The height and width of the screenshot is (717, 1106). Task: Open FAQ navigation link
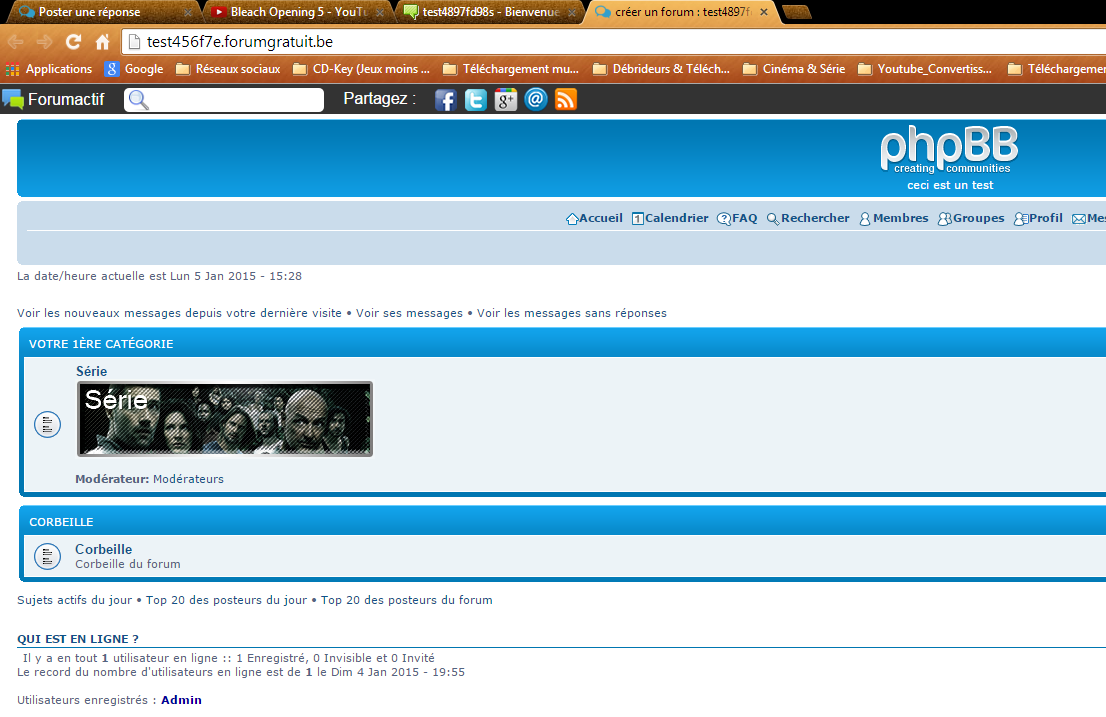737,219
